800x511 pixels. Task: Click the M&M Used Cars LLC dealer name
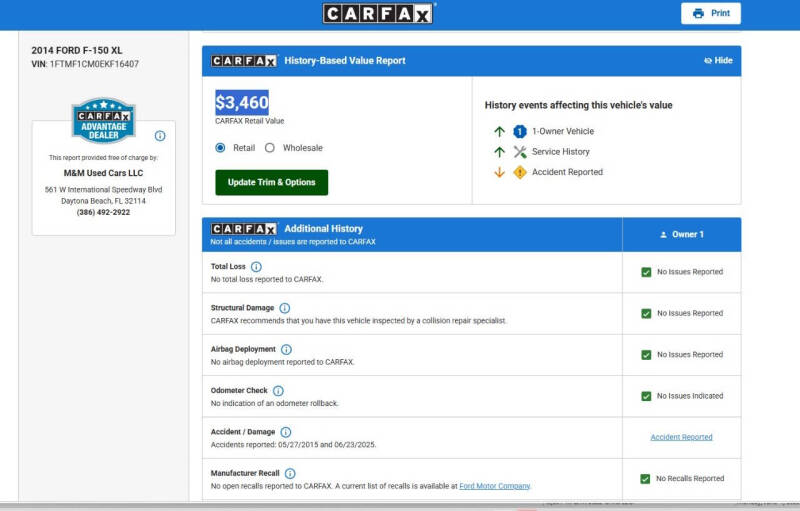[103, 173]
